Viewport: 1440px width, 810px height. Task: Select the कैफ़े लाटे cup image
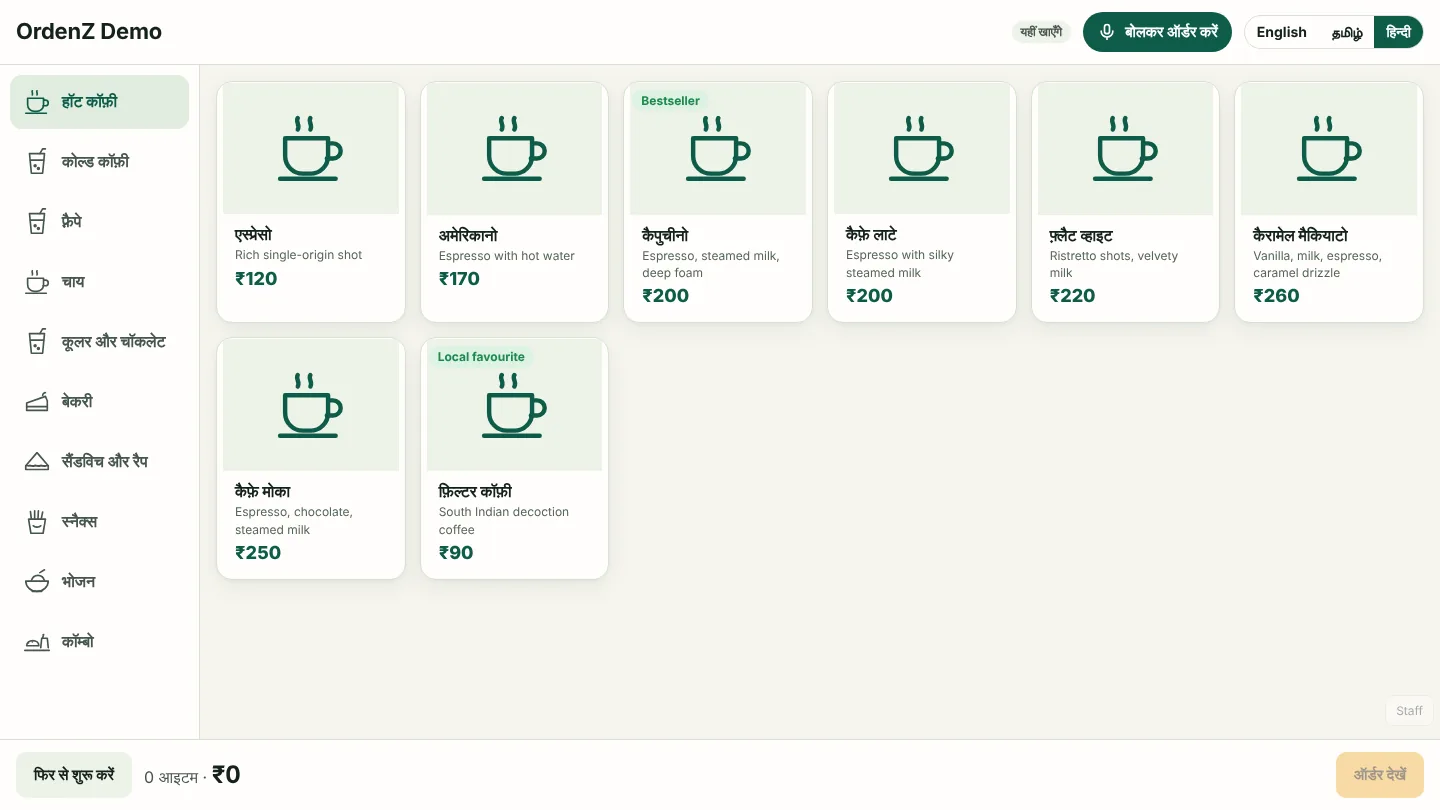(922, 149)
